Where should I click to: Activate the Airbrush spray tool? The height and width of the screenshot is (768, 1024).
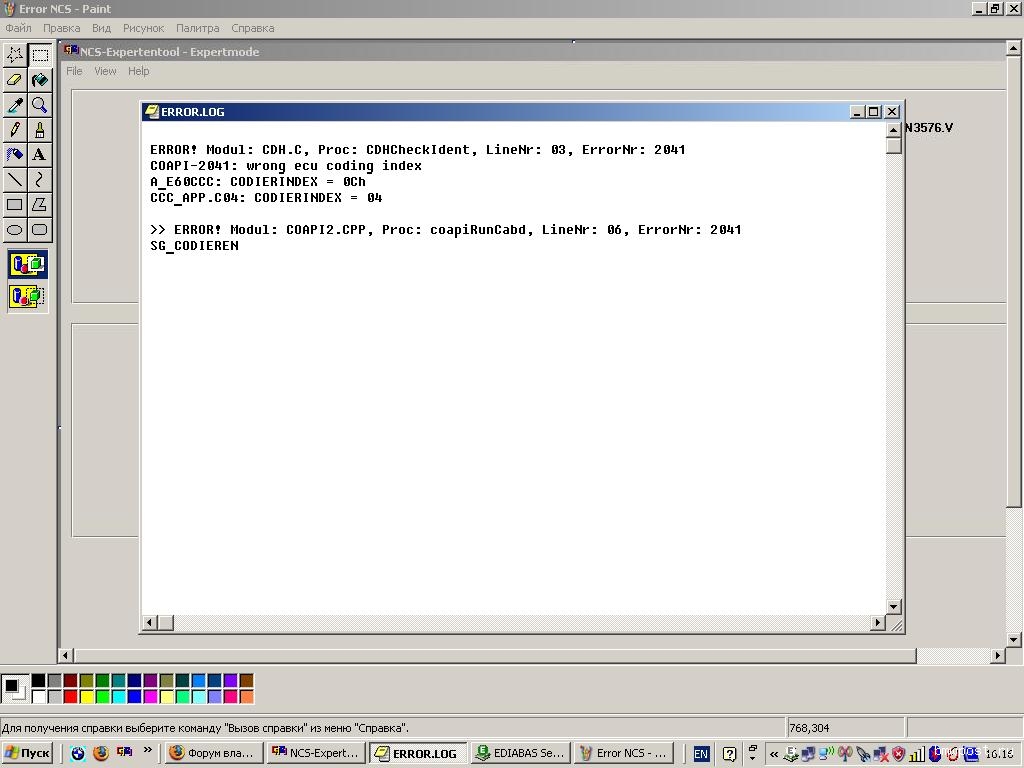pos(15,155)
